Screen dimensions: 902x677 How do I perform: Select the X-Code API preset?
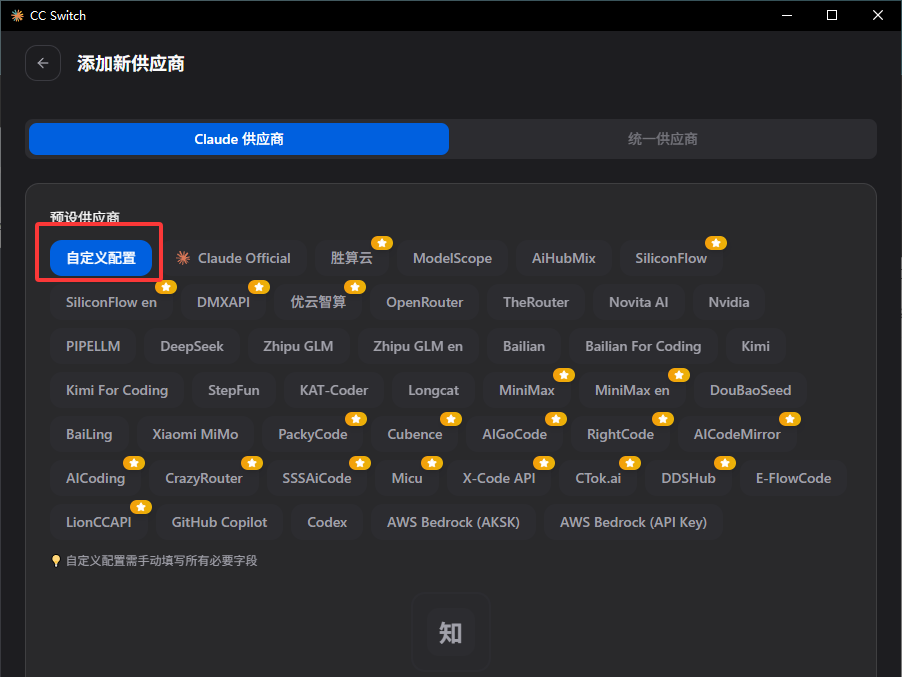tap(499, 478)
